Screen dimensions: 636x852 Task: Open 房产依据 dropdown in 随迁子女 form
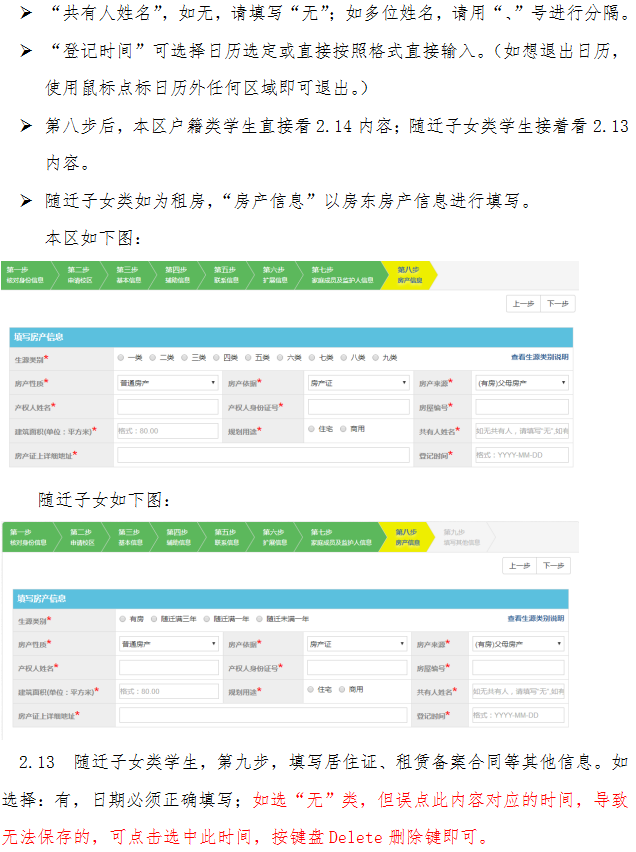(x=357, y=644)
